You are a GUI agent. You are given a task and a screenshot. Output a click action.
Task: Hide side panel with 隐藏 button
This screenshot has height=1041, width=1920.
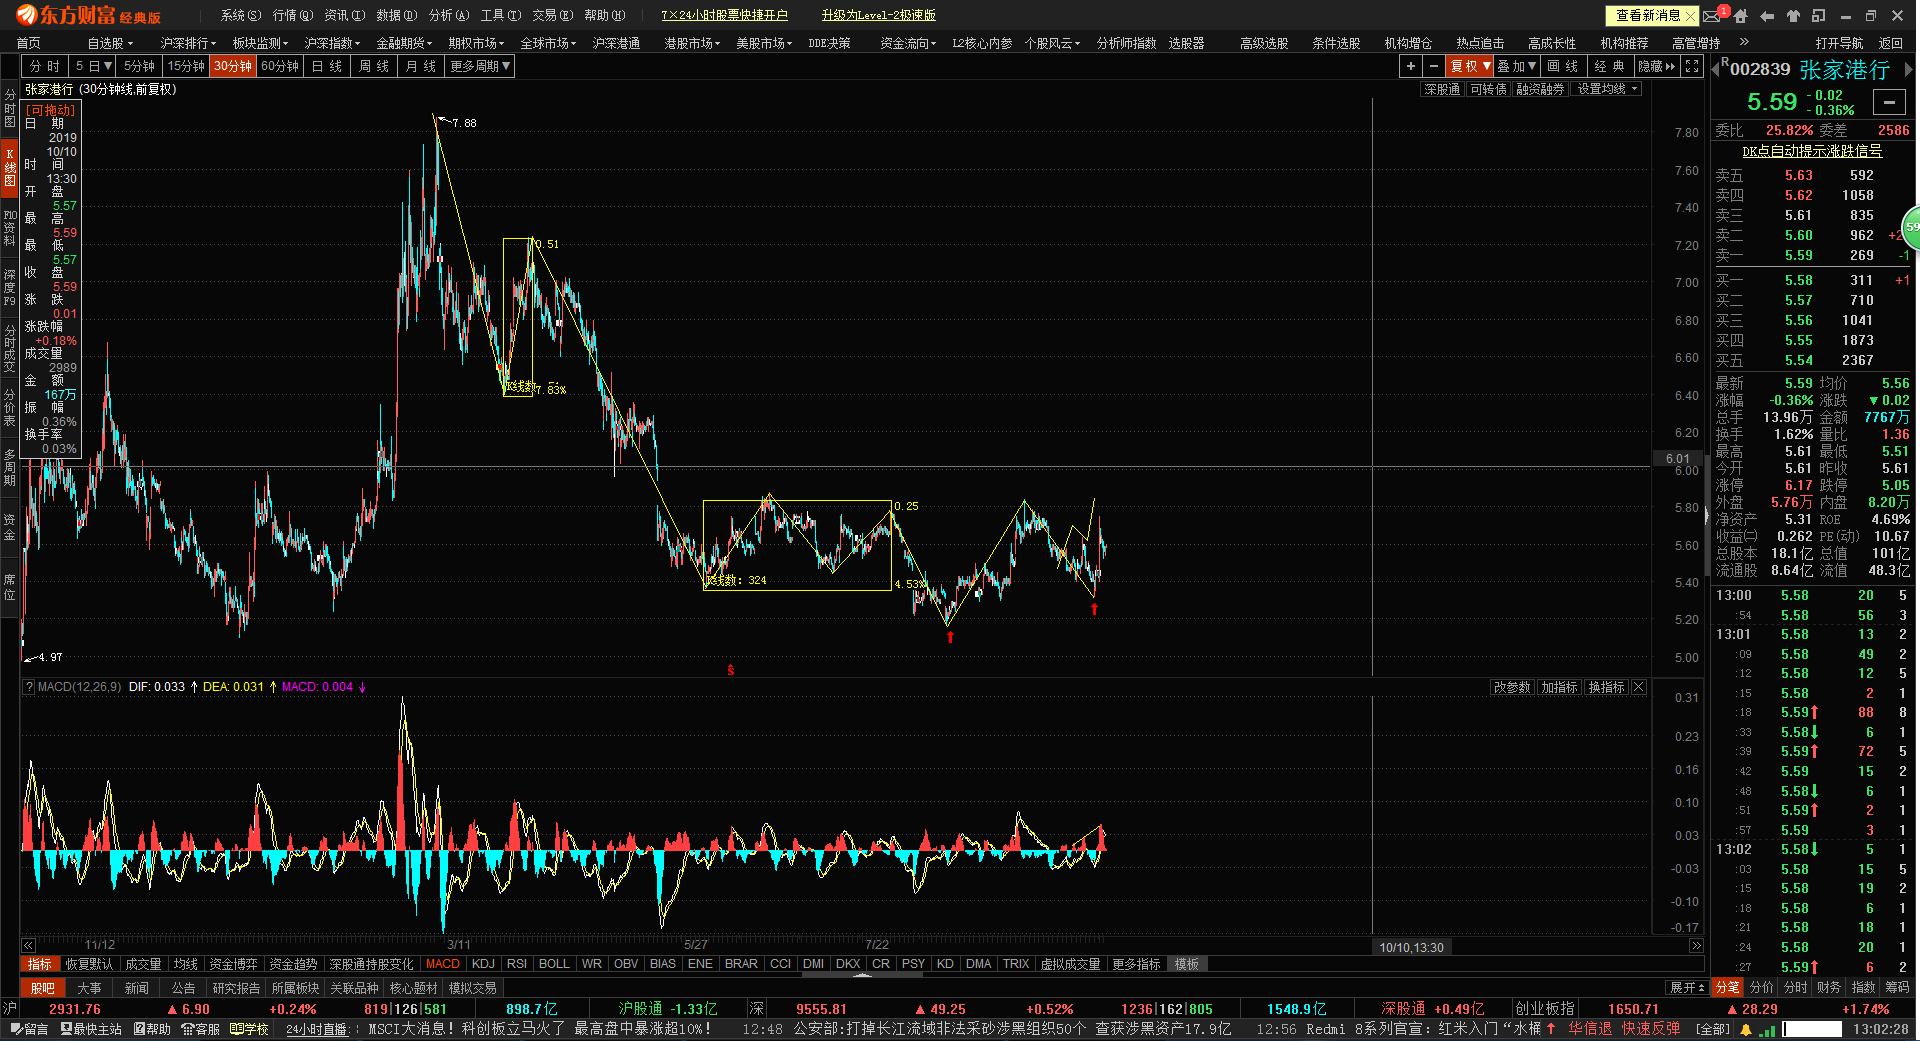coord(1656,66)
